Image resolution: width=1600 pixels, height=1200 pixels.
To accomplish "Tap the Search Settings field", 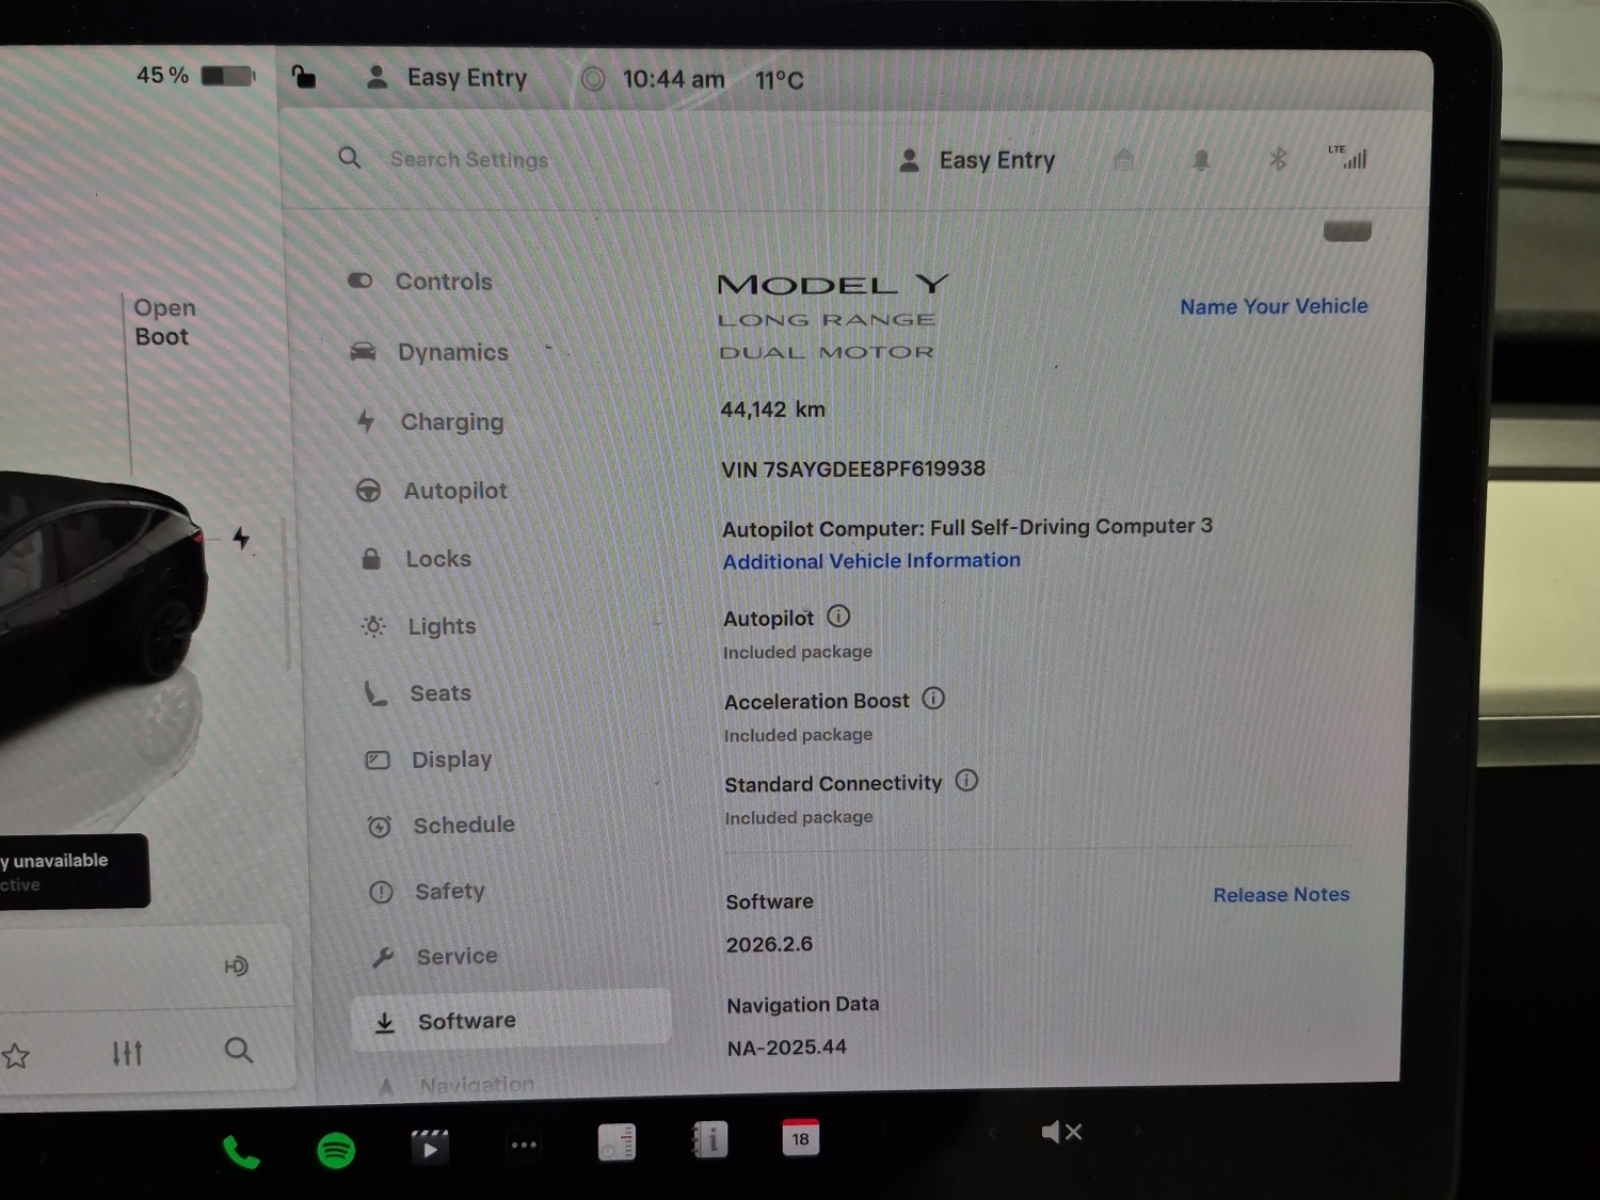I will (x=469, y=160).
